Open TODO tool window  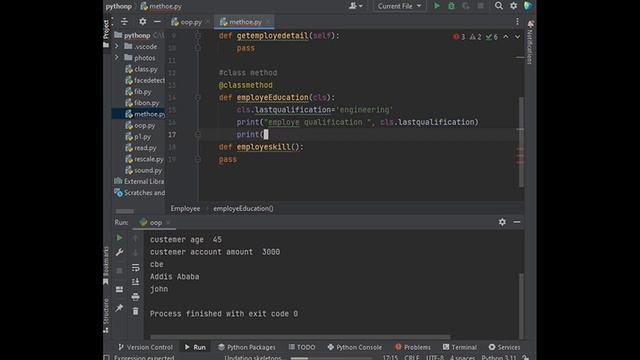(x=302, y=347)
